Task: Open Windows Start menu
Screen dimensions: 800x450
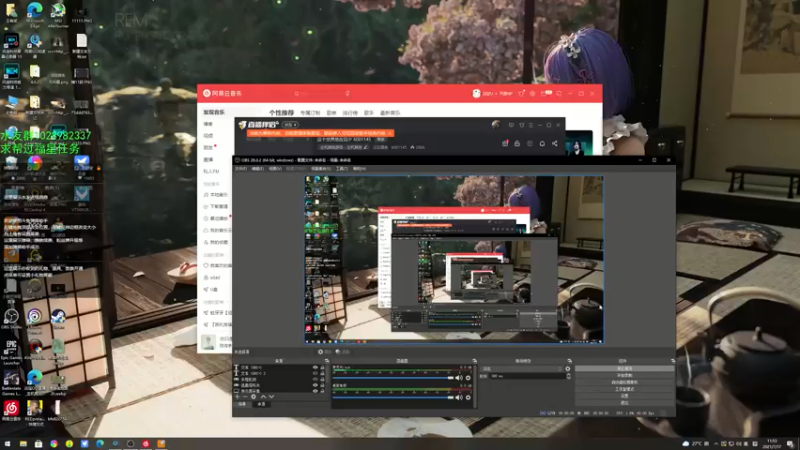Action: tap(7, 444)
